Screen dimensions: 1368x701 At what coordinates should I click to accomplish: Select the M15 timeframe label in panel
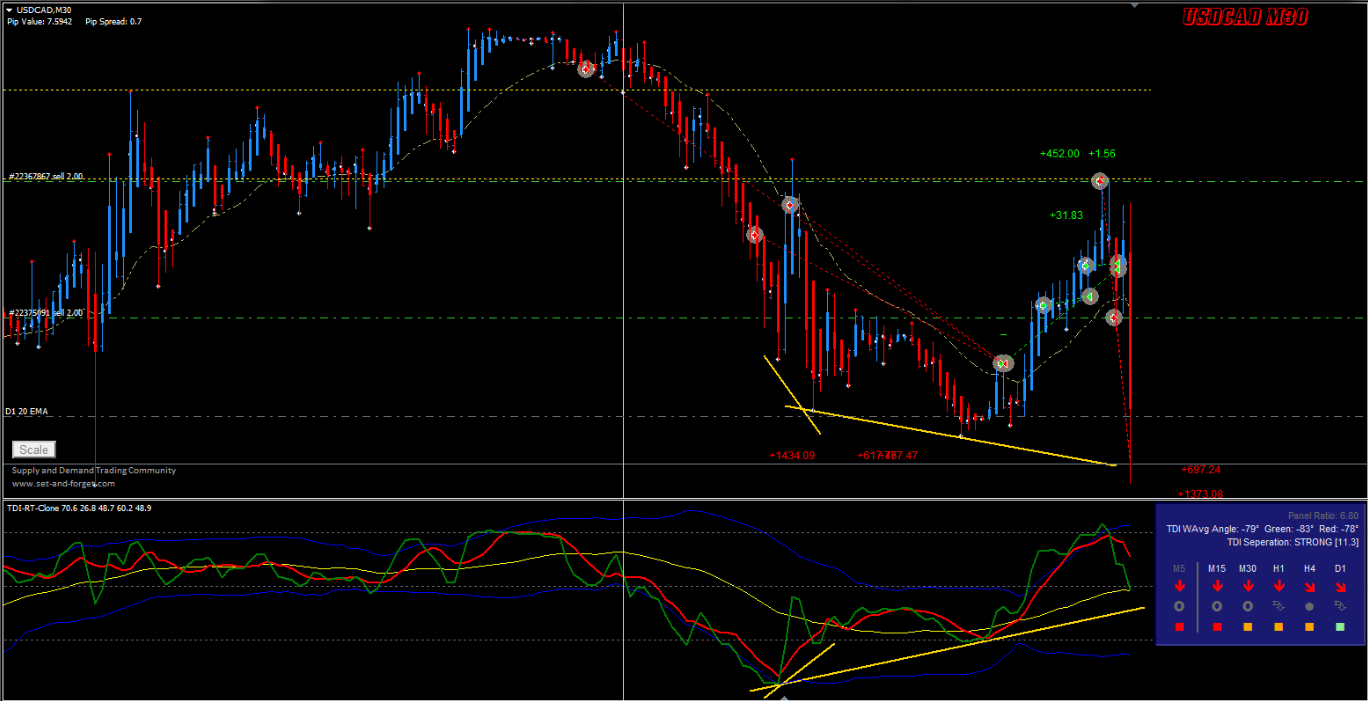click(x=1217, y=569)
